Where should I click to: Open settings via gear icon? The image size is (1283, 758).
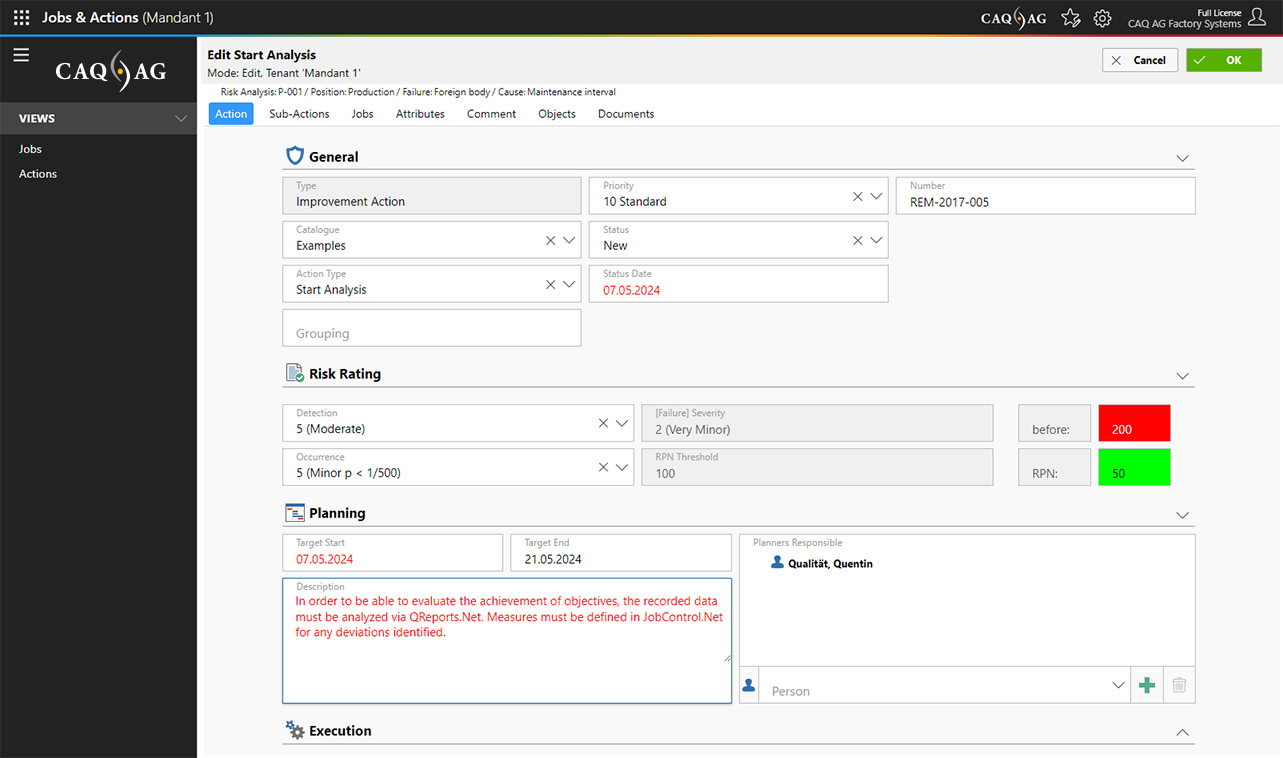(1102, 18)
